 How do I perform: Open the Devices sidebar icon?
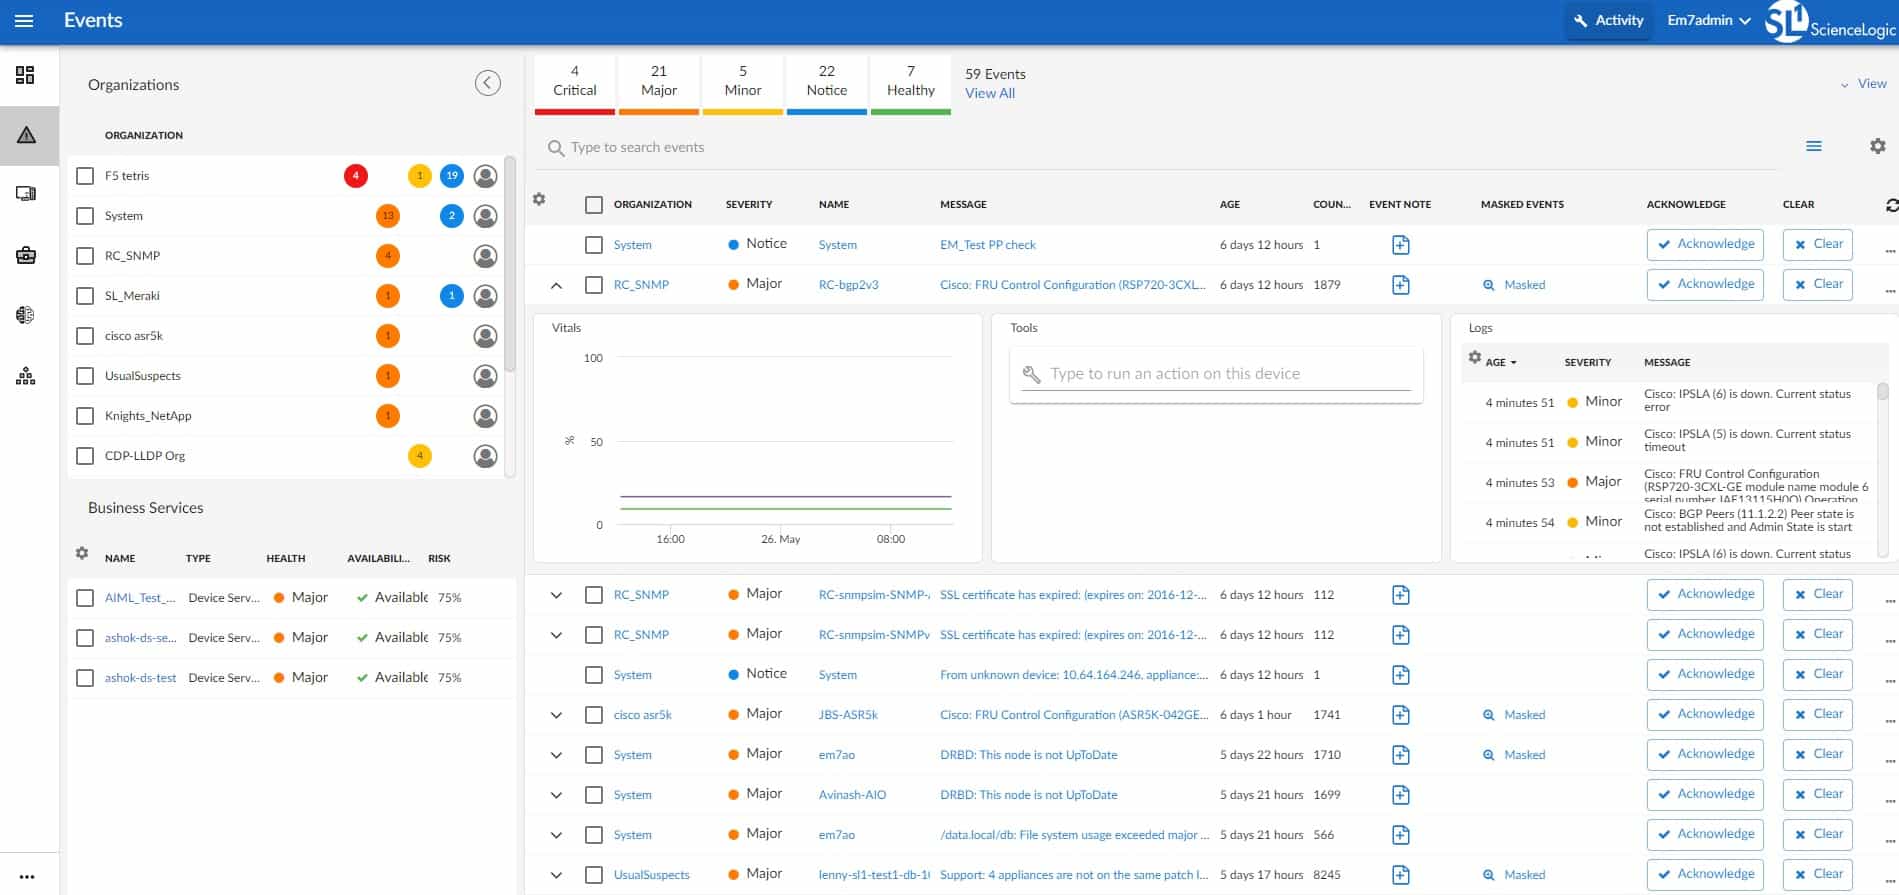pyautogui.click(x=26, y=194)
